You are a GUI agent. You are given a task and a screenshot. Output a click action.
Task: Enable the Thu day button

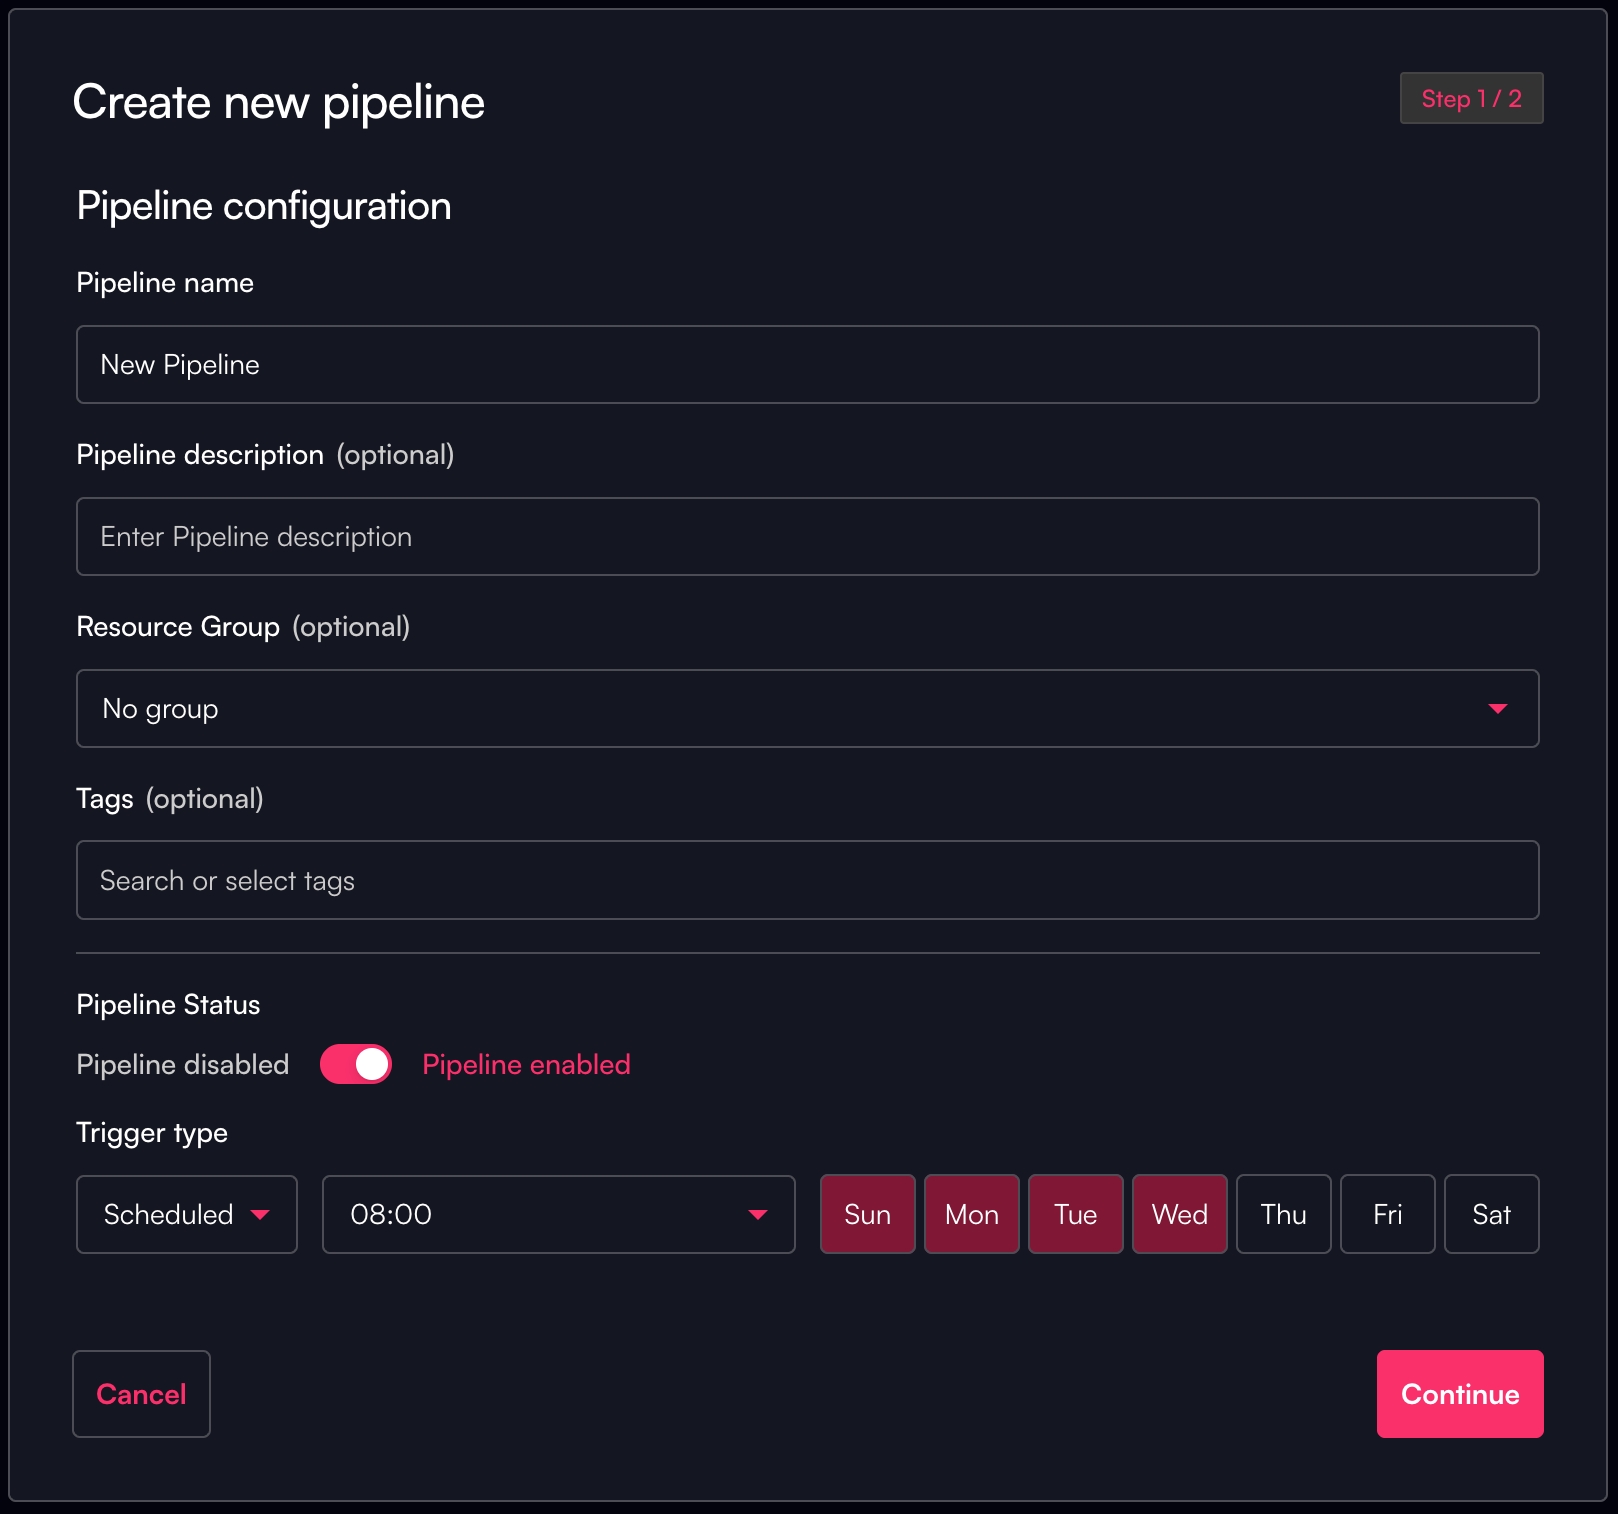[1283, 1214]
